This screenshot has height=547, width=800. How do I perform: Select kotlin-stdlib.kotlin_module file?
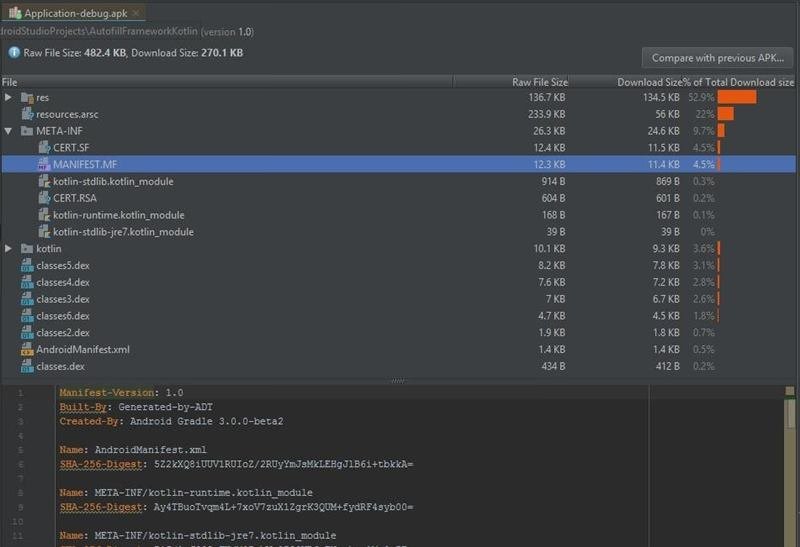click(x=113, y=182)
